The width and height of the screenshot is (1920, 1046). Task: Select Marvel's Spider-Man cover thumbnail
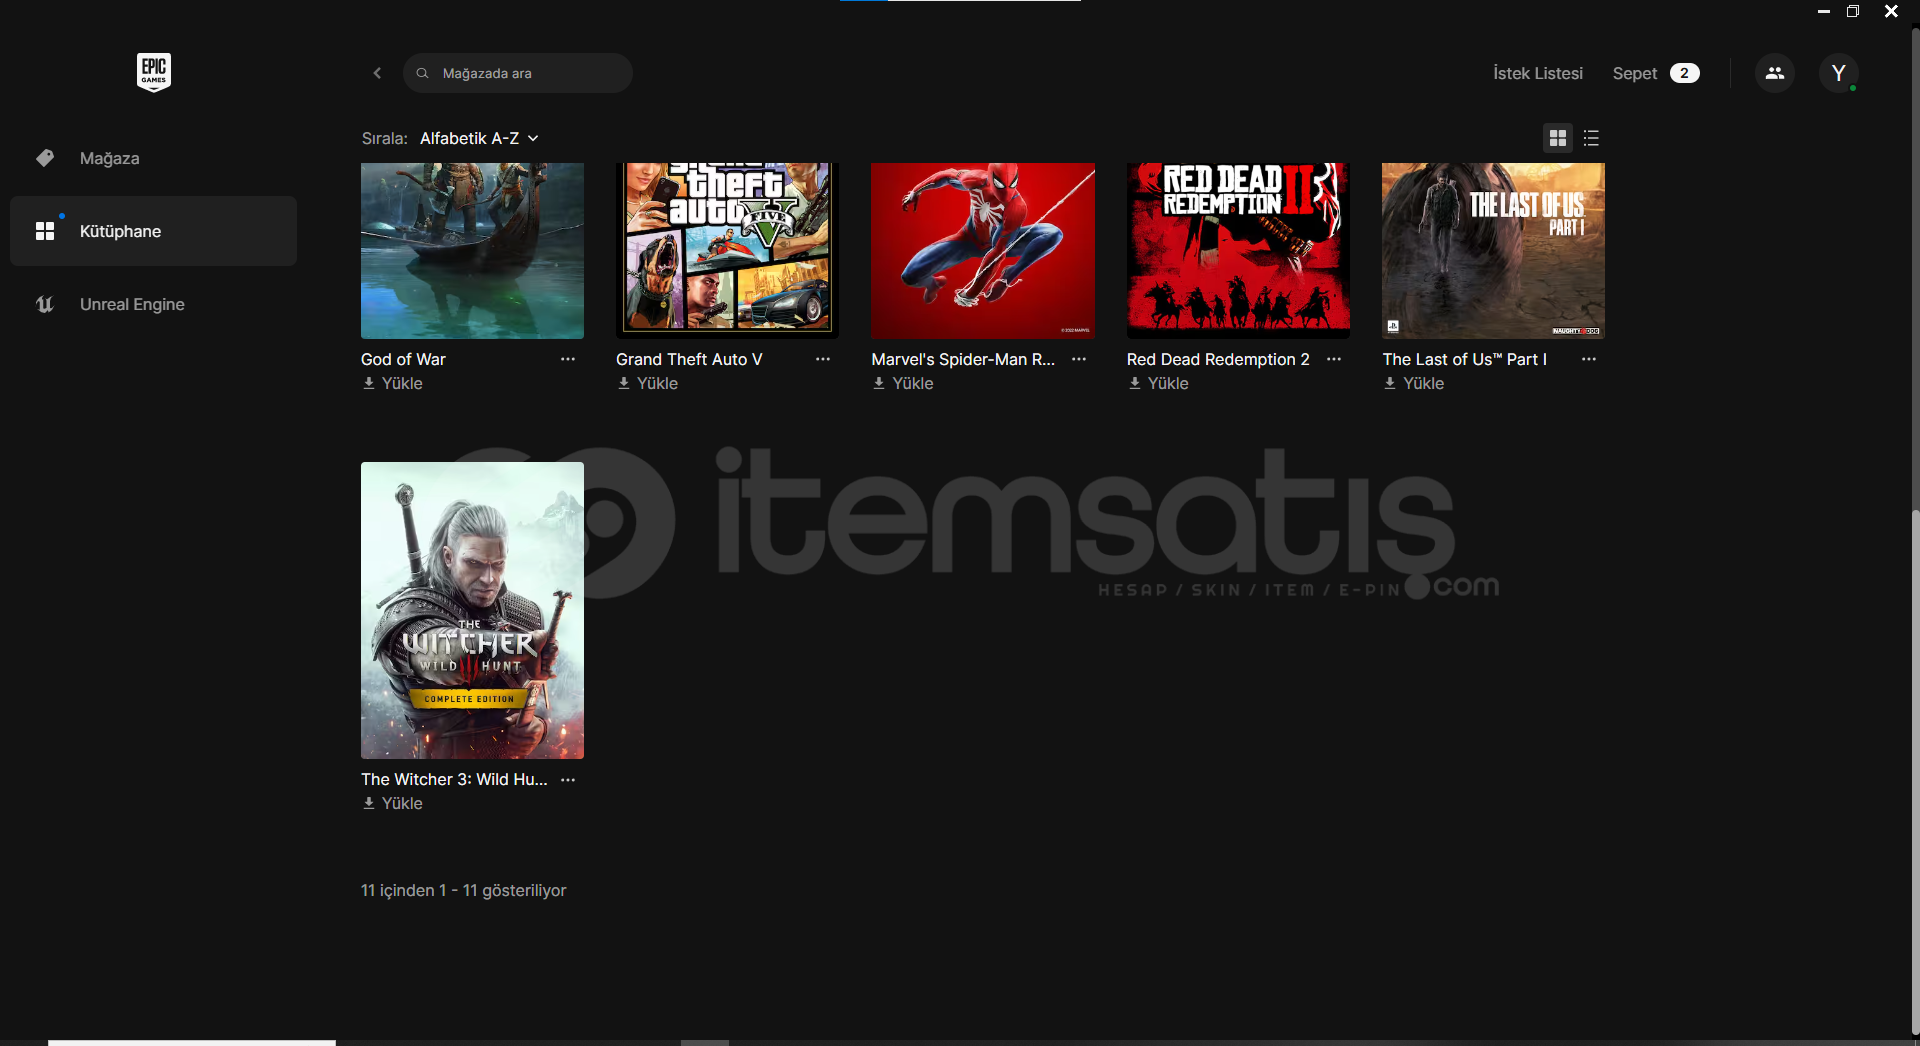[983, 251]
